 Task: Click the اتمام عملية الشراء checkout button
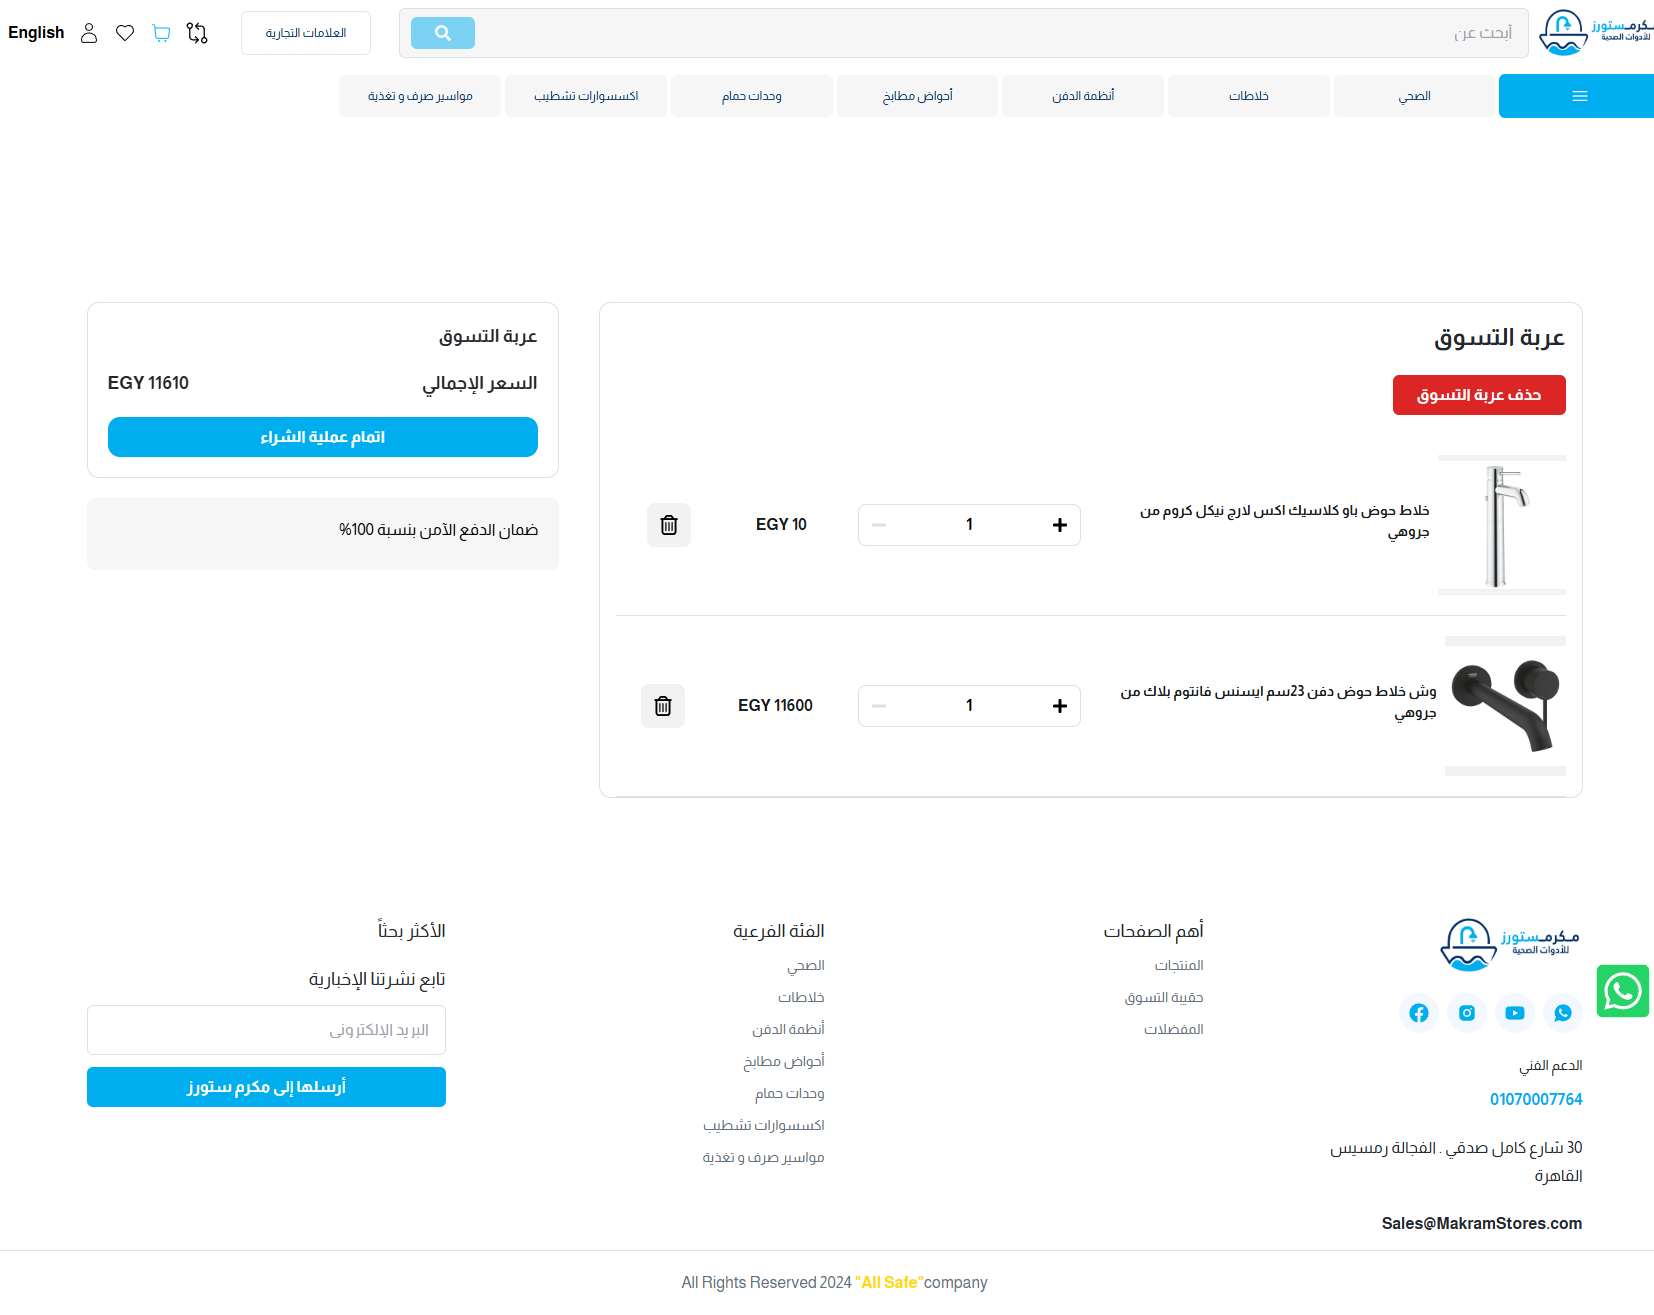click(x=322, y=437)
